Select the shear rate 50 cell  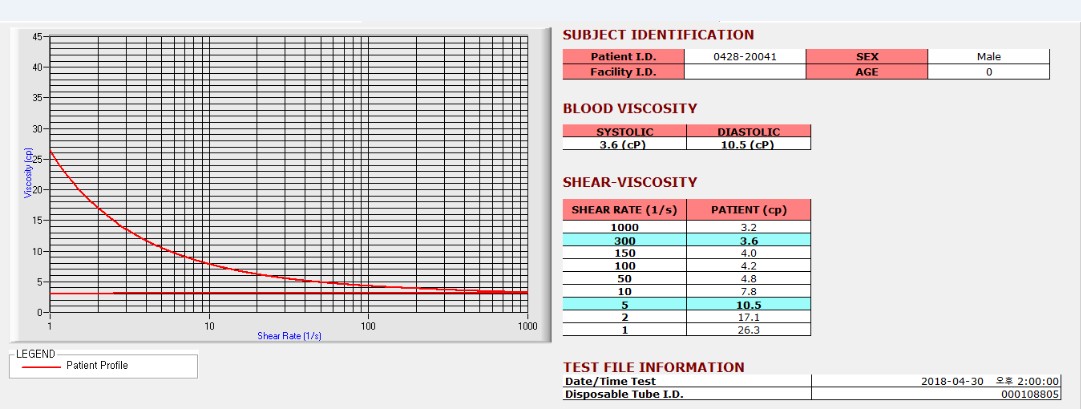[625, 279]
